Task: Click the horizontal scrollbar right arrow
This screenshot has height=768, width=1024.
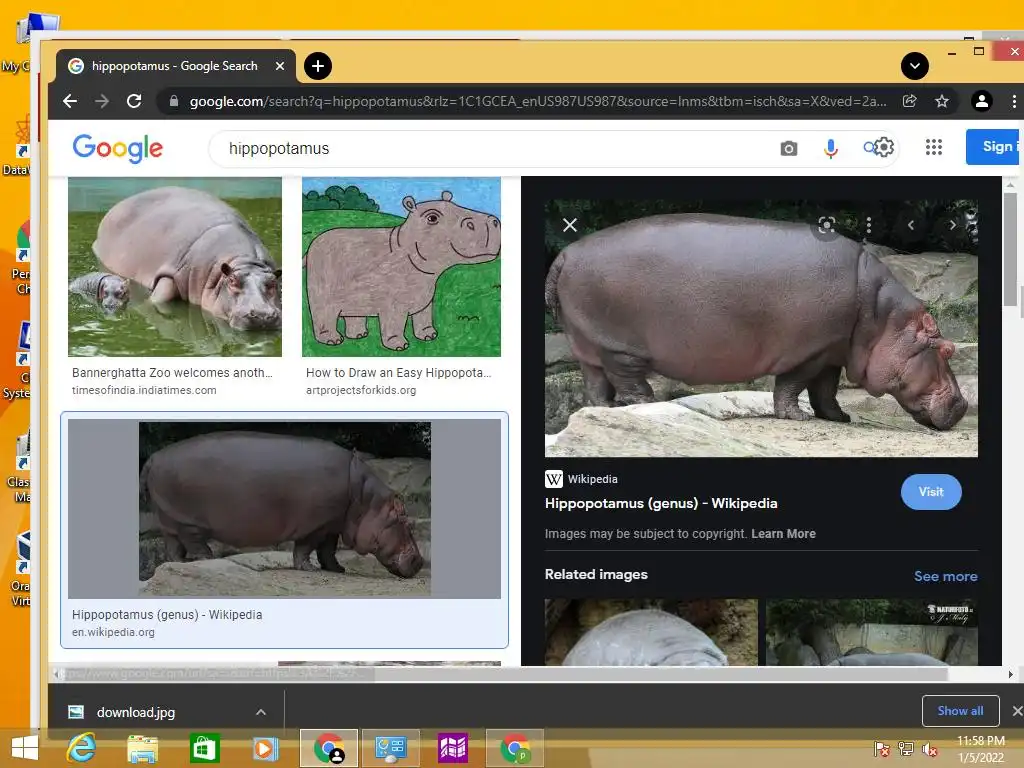Action: 1010,674
